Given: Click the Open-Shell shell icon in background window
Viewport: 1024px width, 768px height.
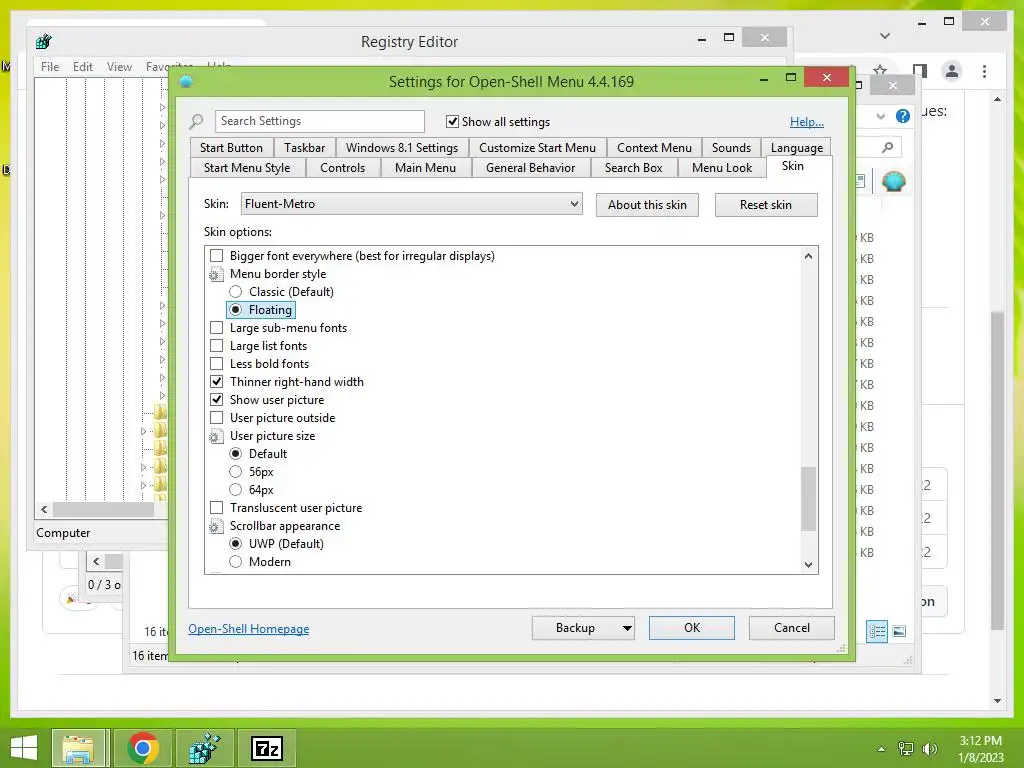Looking at the screenshot, I should coord(893,181).
